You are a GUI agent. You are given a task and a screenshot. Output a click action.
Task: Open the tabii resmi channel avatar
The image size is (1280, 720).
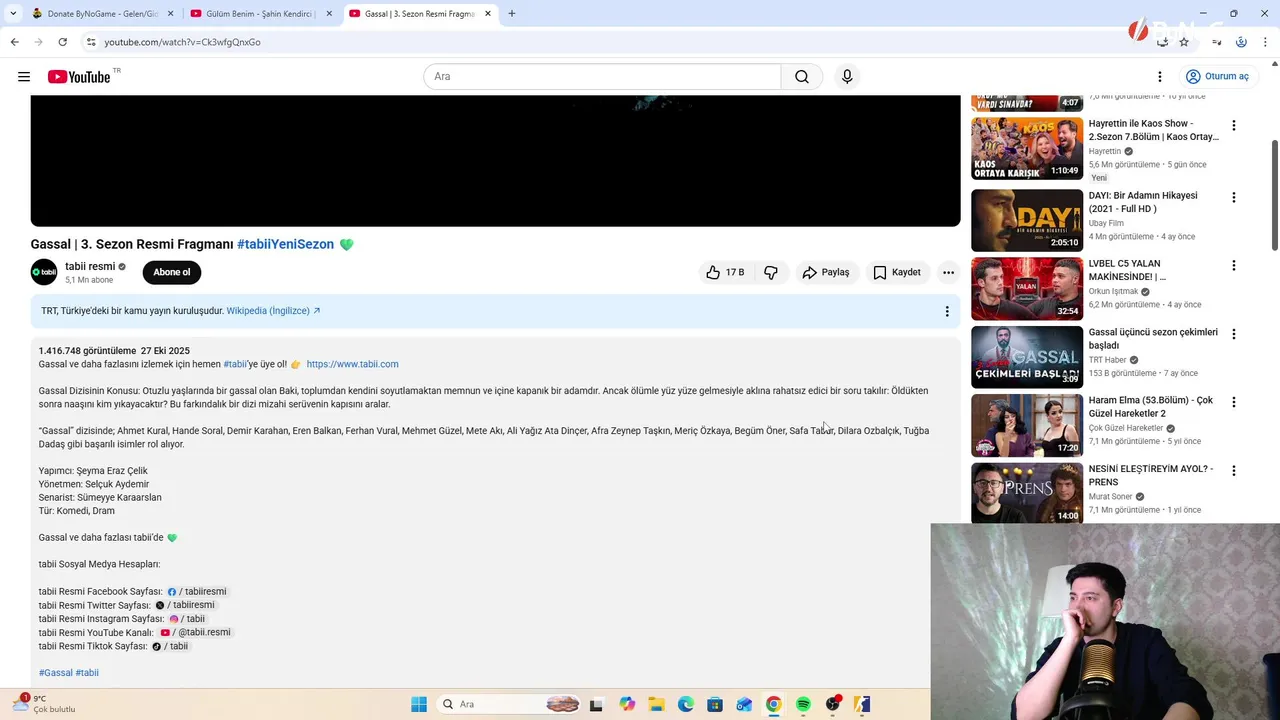(44, 272)
